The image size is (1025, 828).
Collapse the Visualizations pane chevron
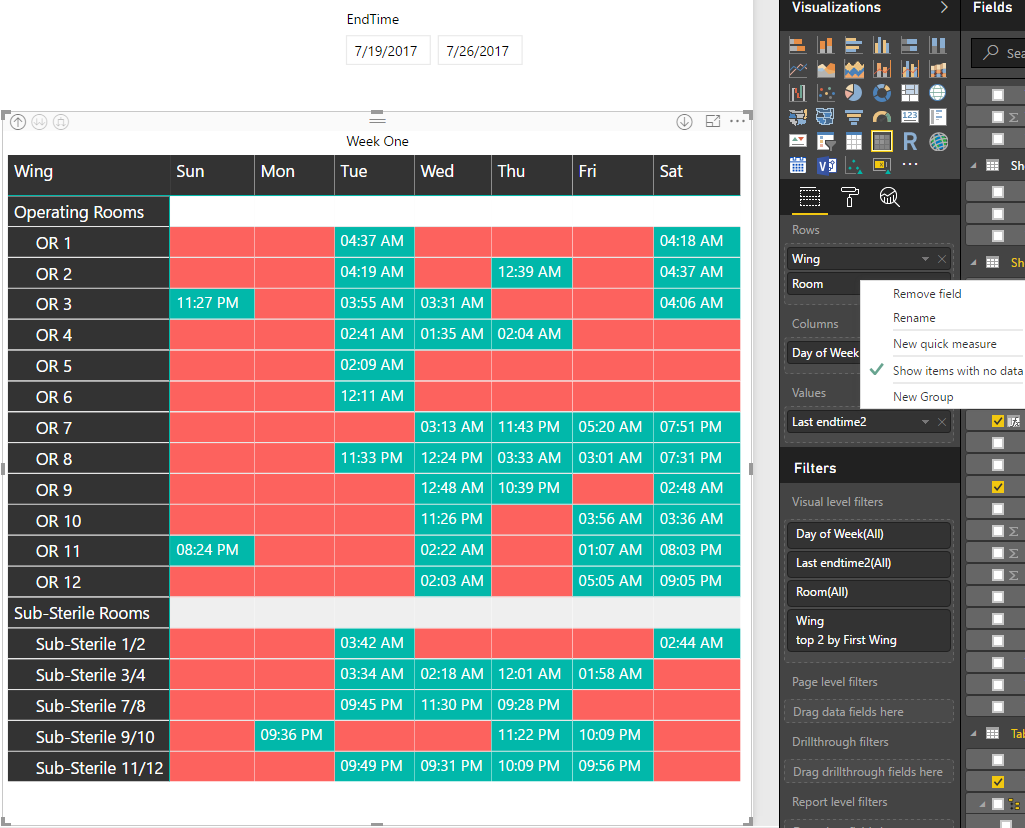point(944,7)
